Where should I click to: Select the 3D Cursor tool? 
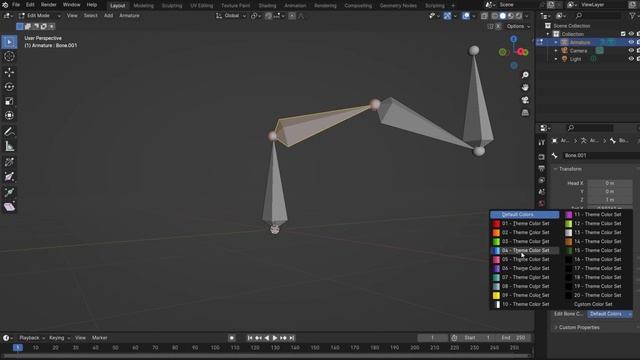click(9, 56)
